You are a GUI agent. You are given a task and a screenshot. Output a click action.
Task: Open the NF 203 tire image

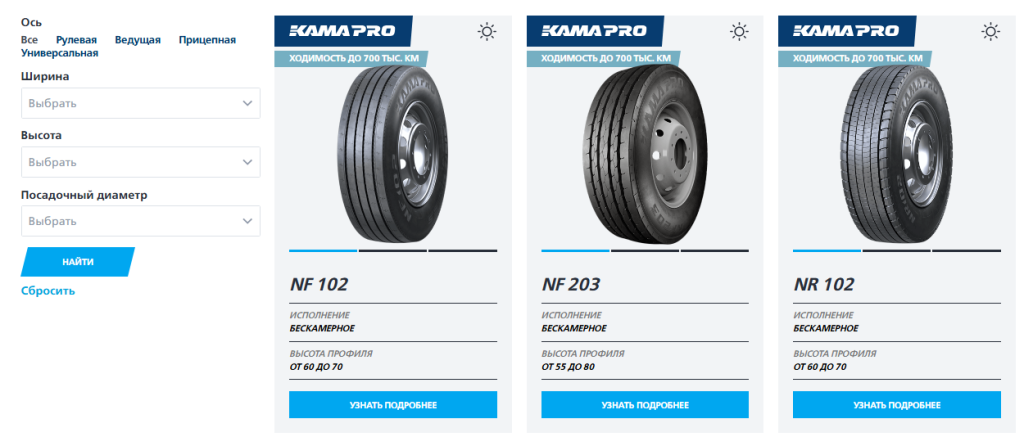point(645,154)
